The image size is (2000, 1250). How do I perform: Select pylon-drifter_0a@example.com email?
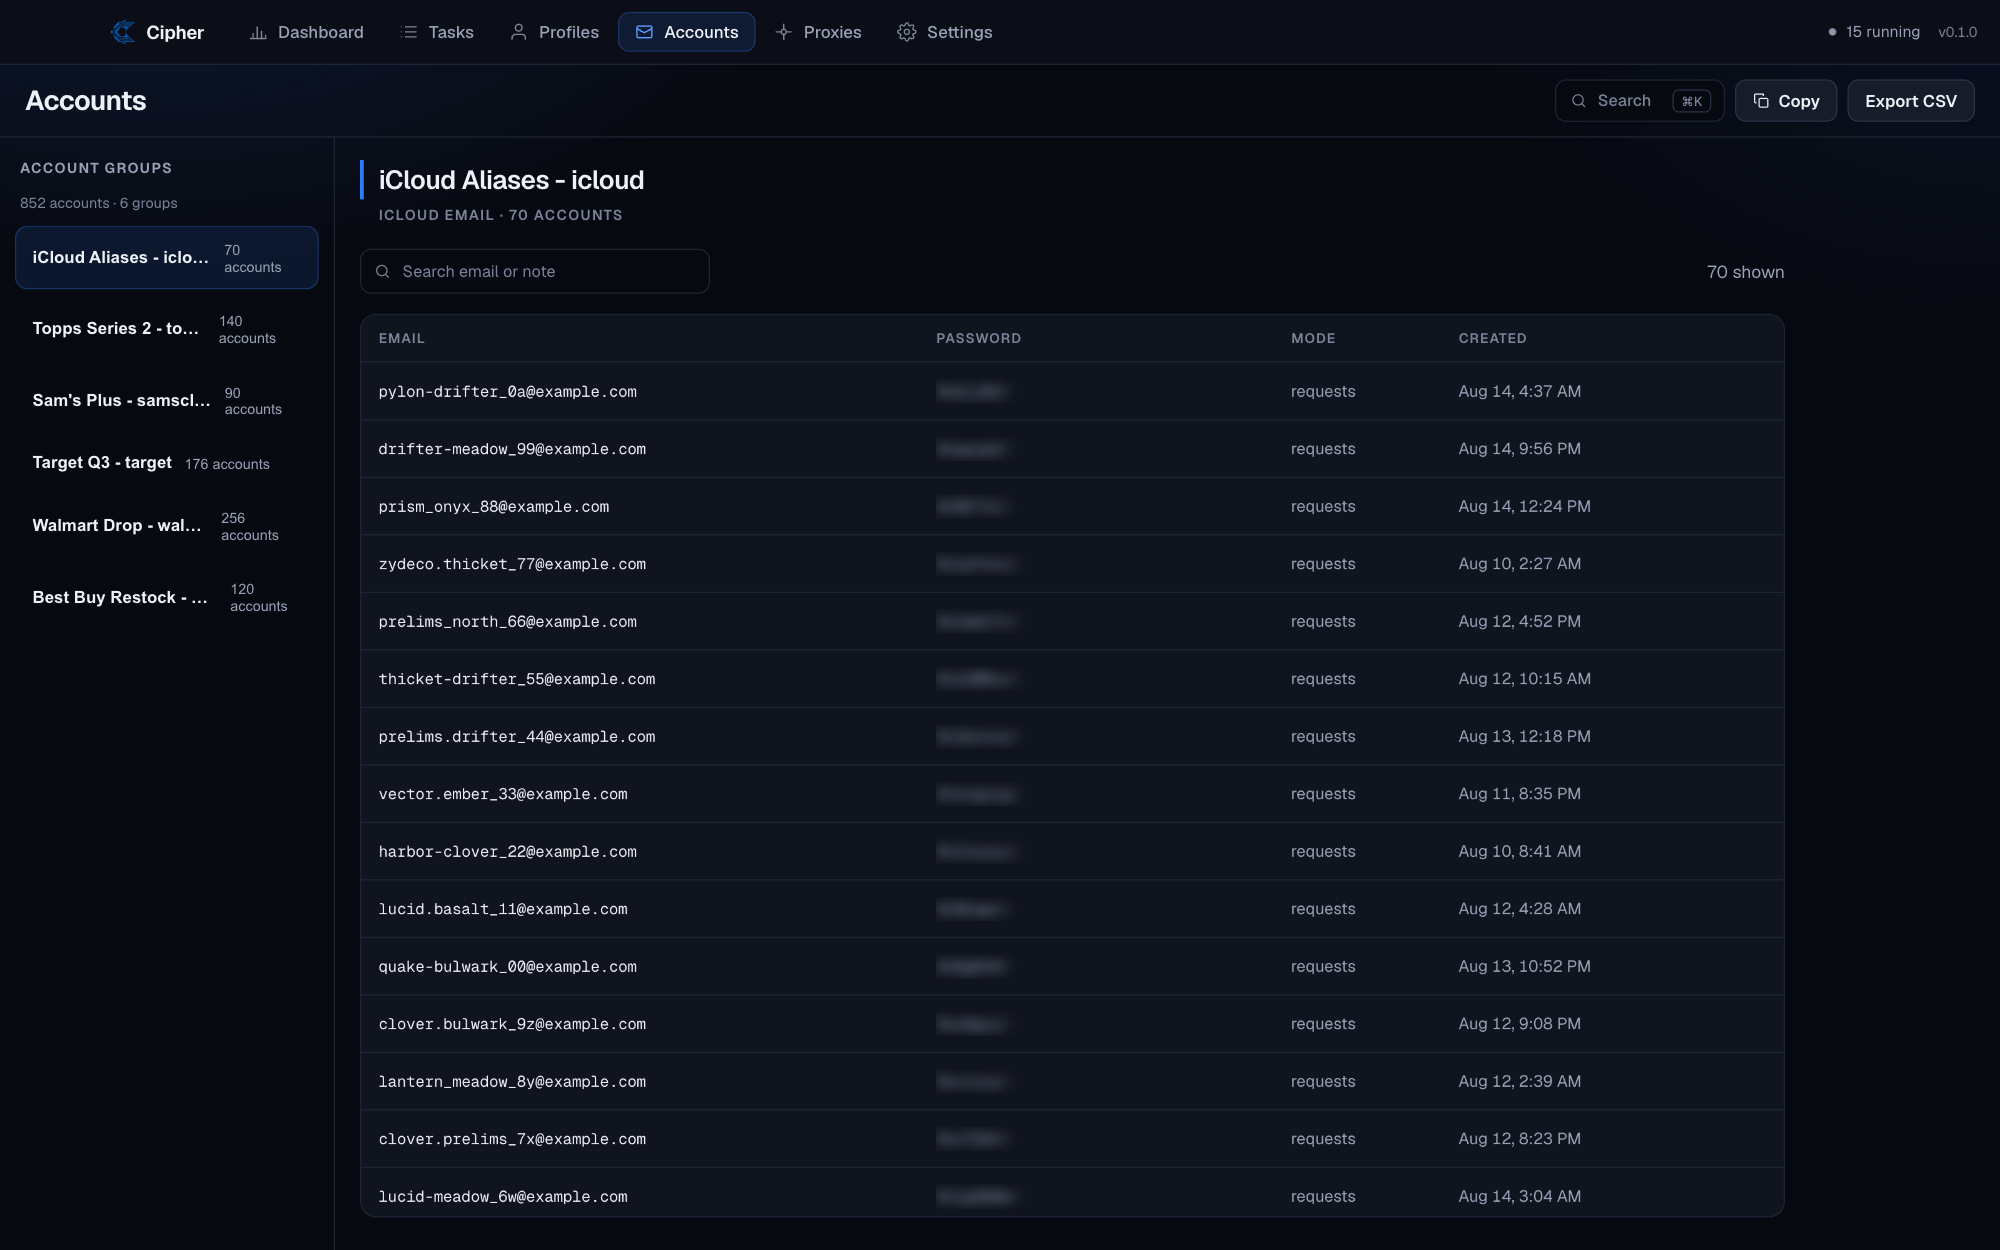(x=507, y=391)
